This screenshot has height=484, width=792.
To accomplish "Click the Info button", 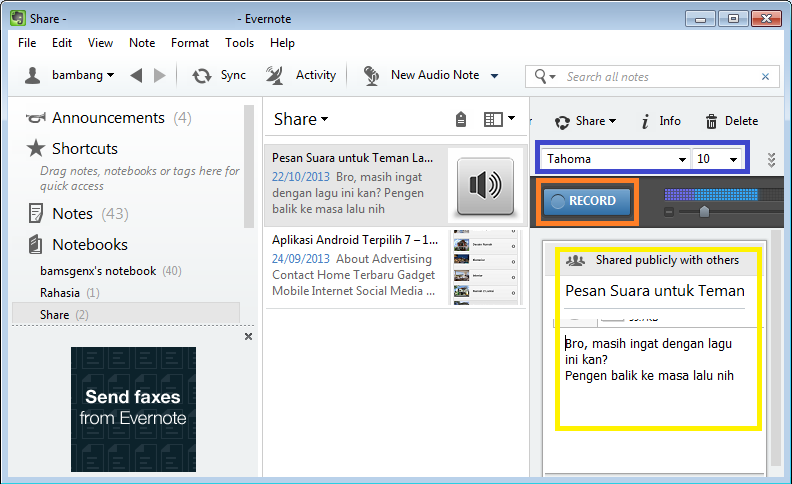I will pyautogui.click(x=661, y=121).
